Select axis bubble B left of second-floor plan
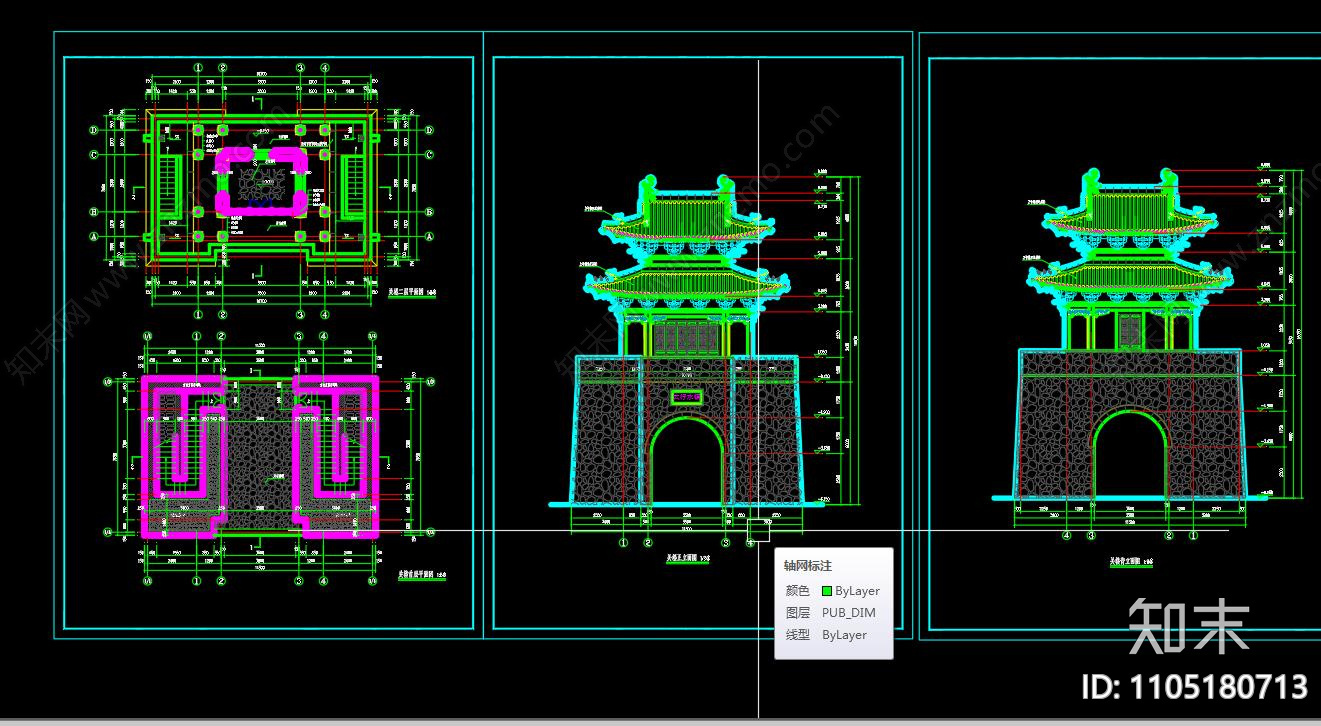 (94, 212)
